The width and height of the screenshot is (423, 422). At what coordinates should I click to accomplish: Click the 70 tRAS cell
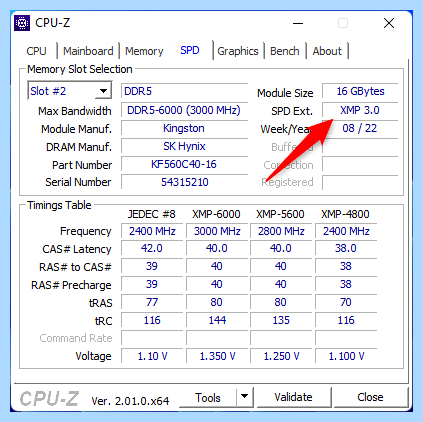click(x=346, y=302)
